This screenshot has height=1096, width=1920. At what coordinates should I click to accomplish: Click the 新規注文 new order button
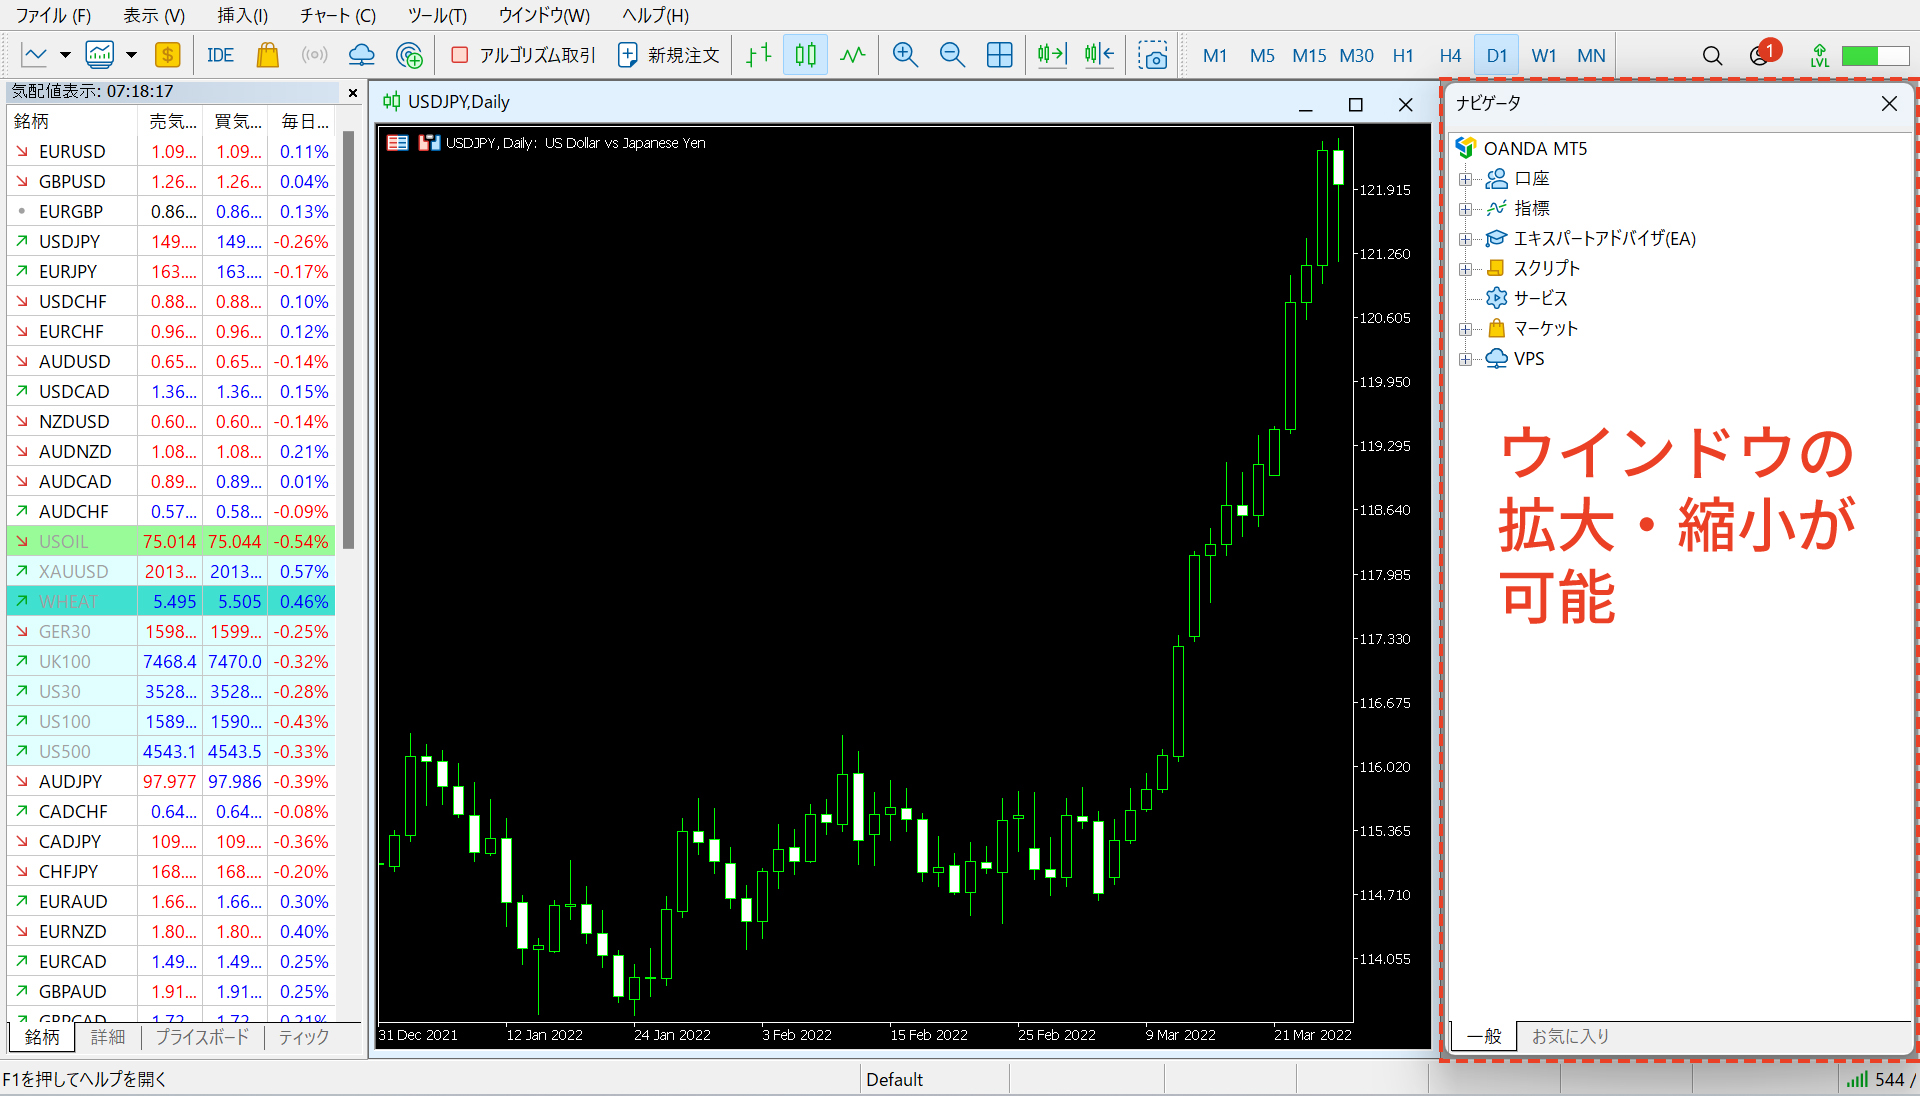click(669, 55)
